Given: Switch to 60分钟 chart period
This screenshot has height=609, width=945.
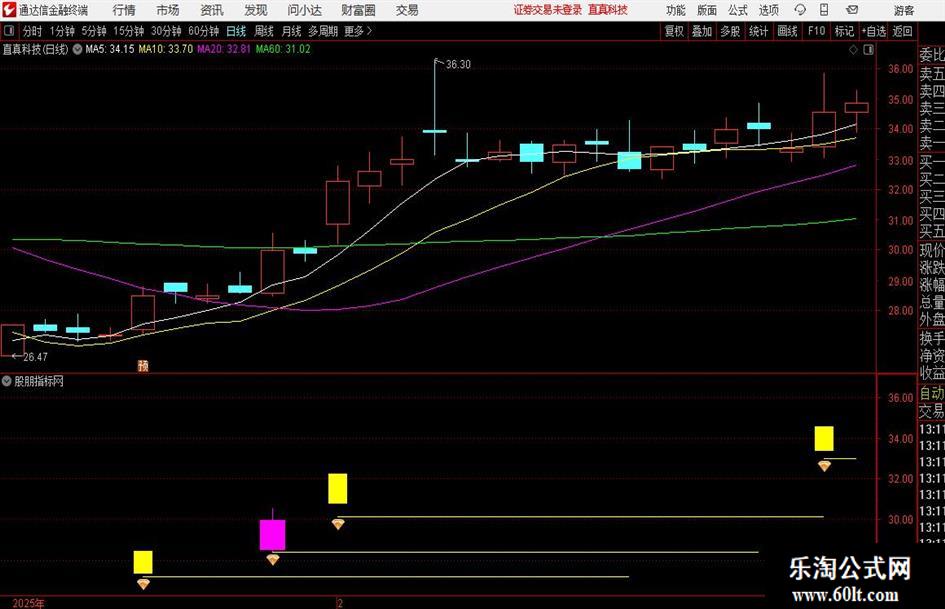Looking at the screenshot, I should point(204,31).
